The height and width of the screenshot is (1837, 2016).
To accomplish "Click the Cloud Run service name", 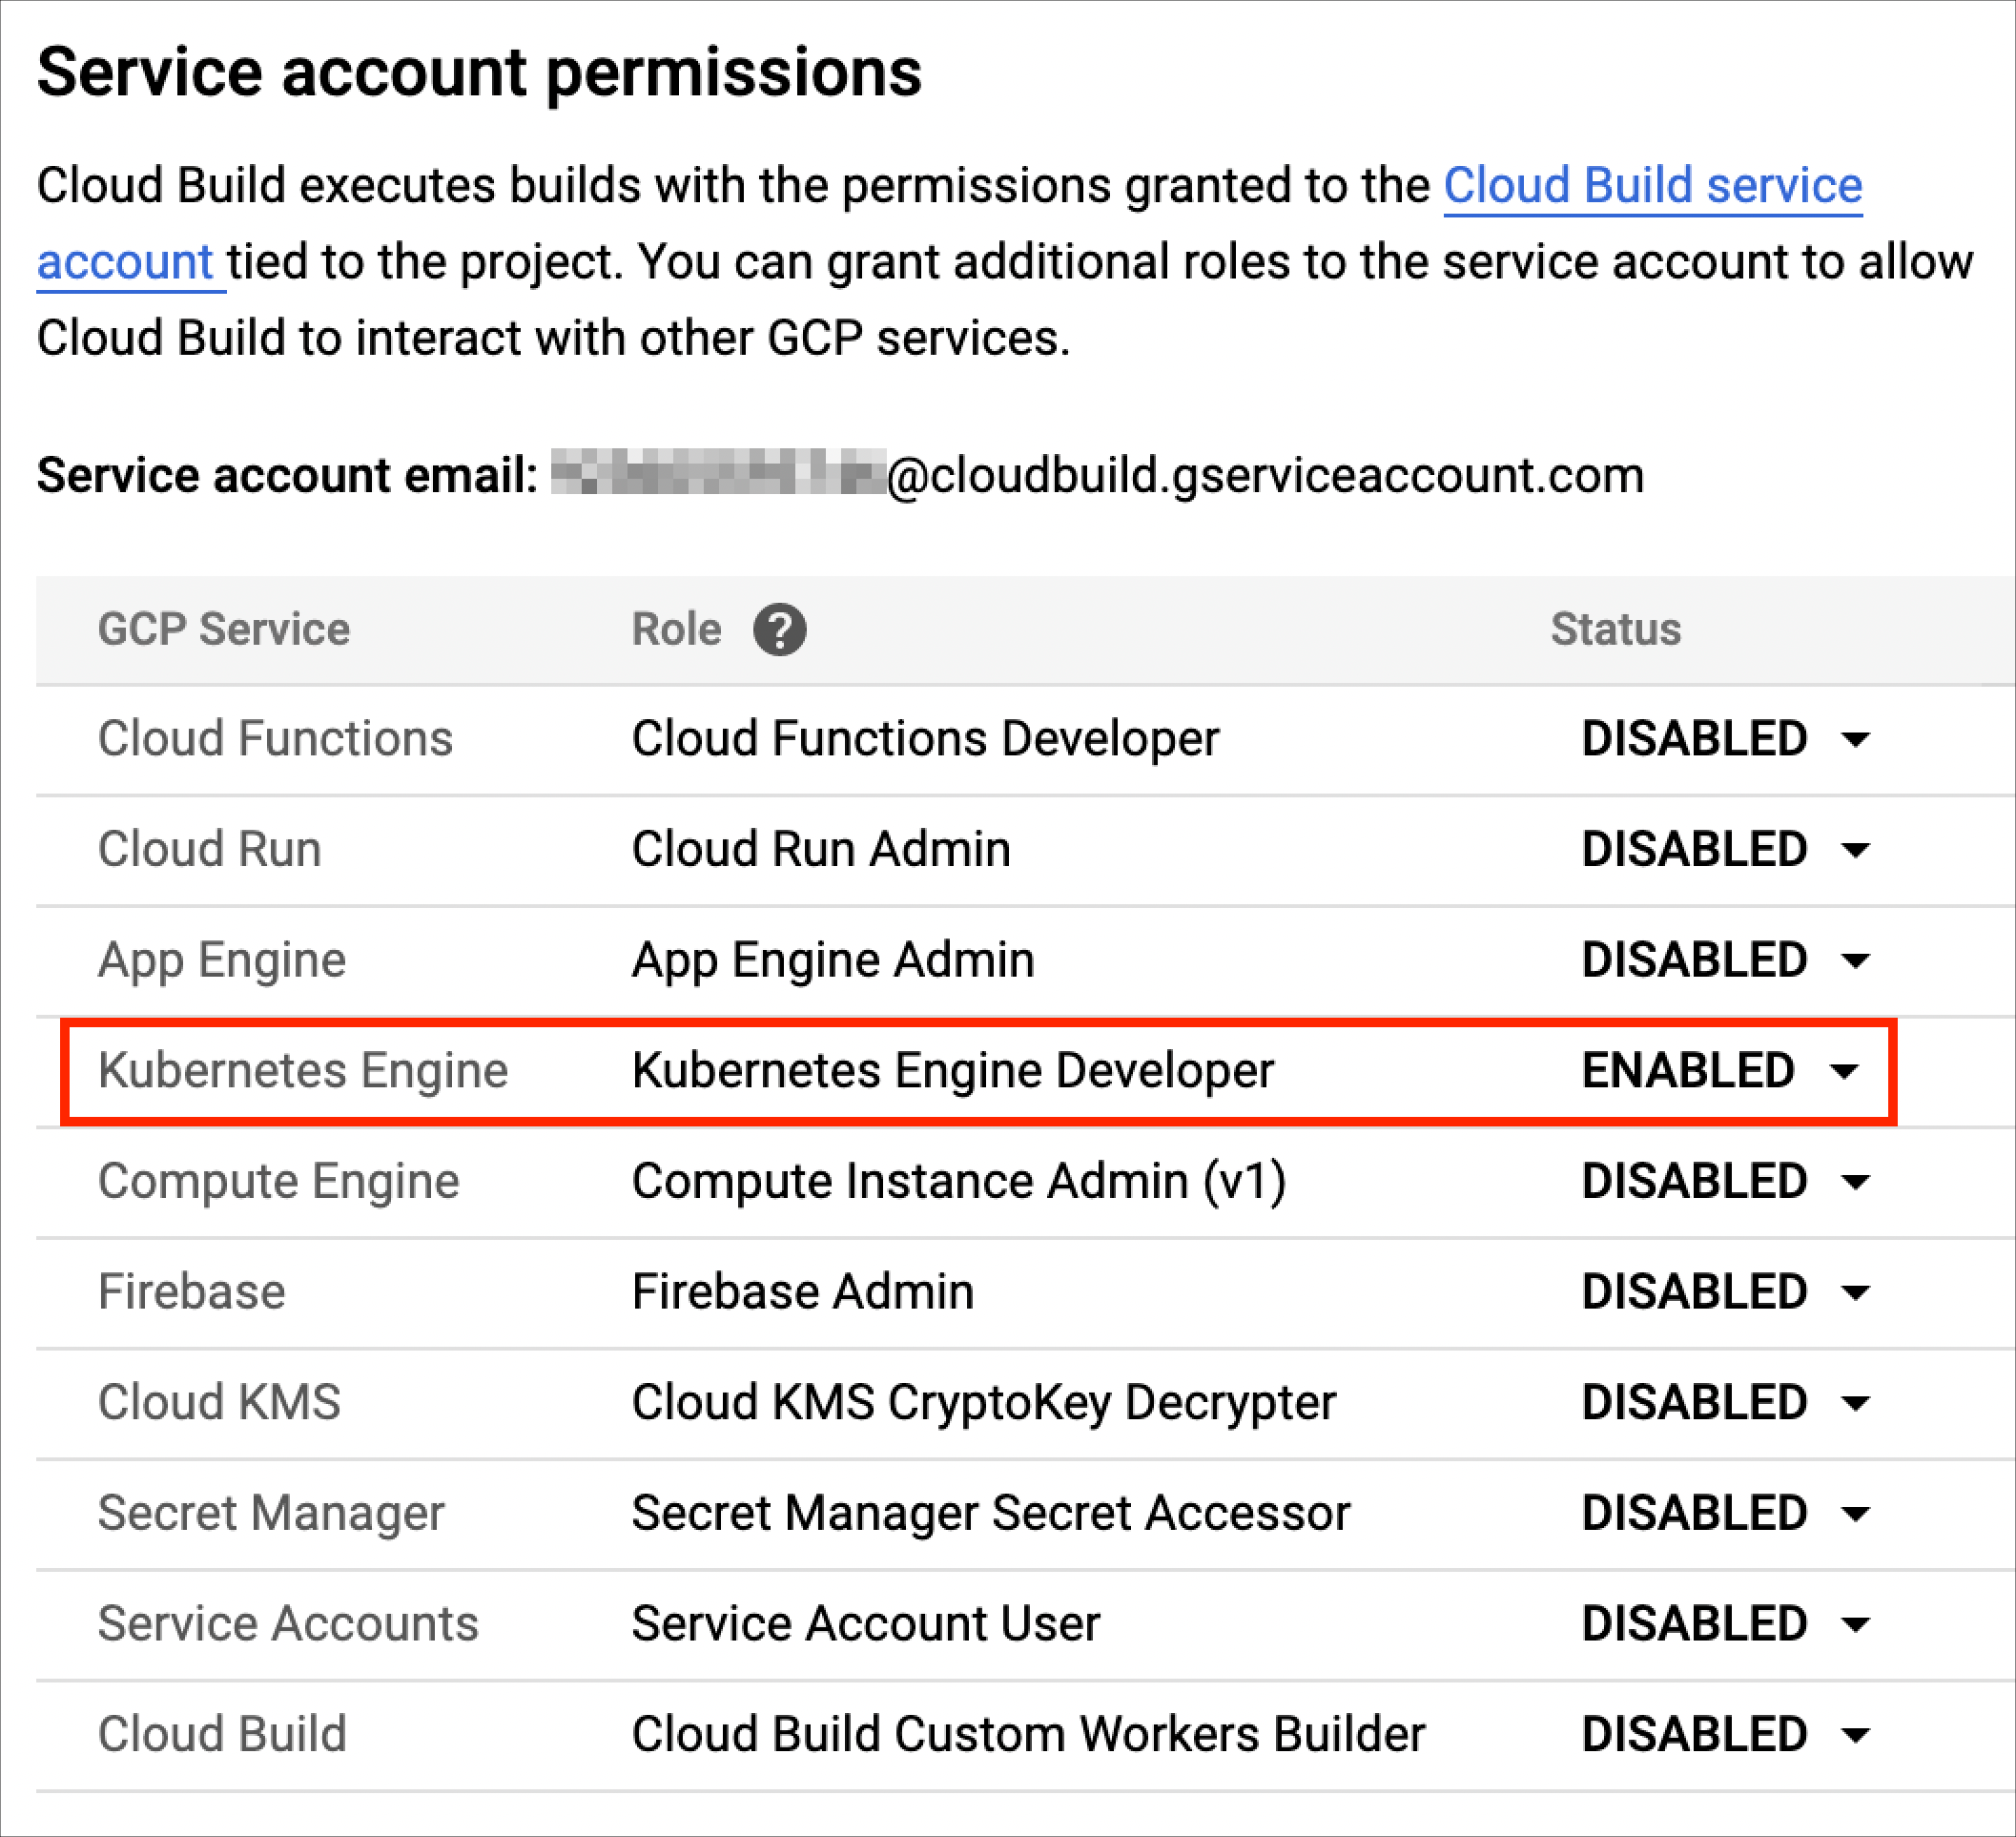I will [x=210, y=849].
